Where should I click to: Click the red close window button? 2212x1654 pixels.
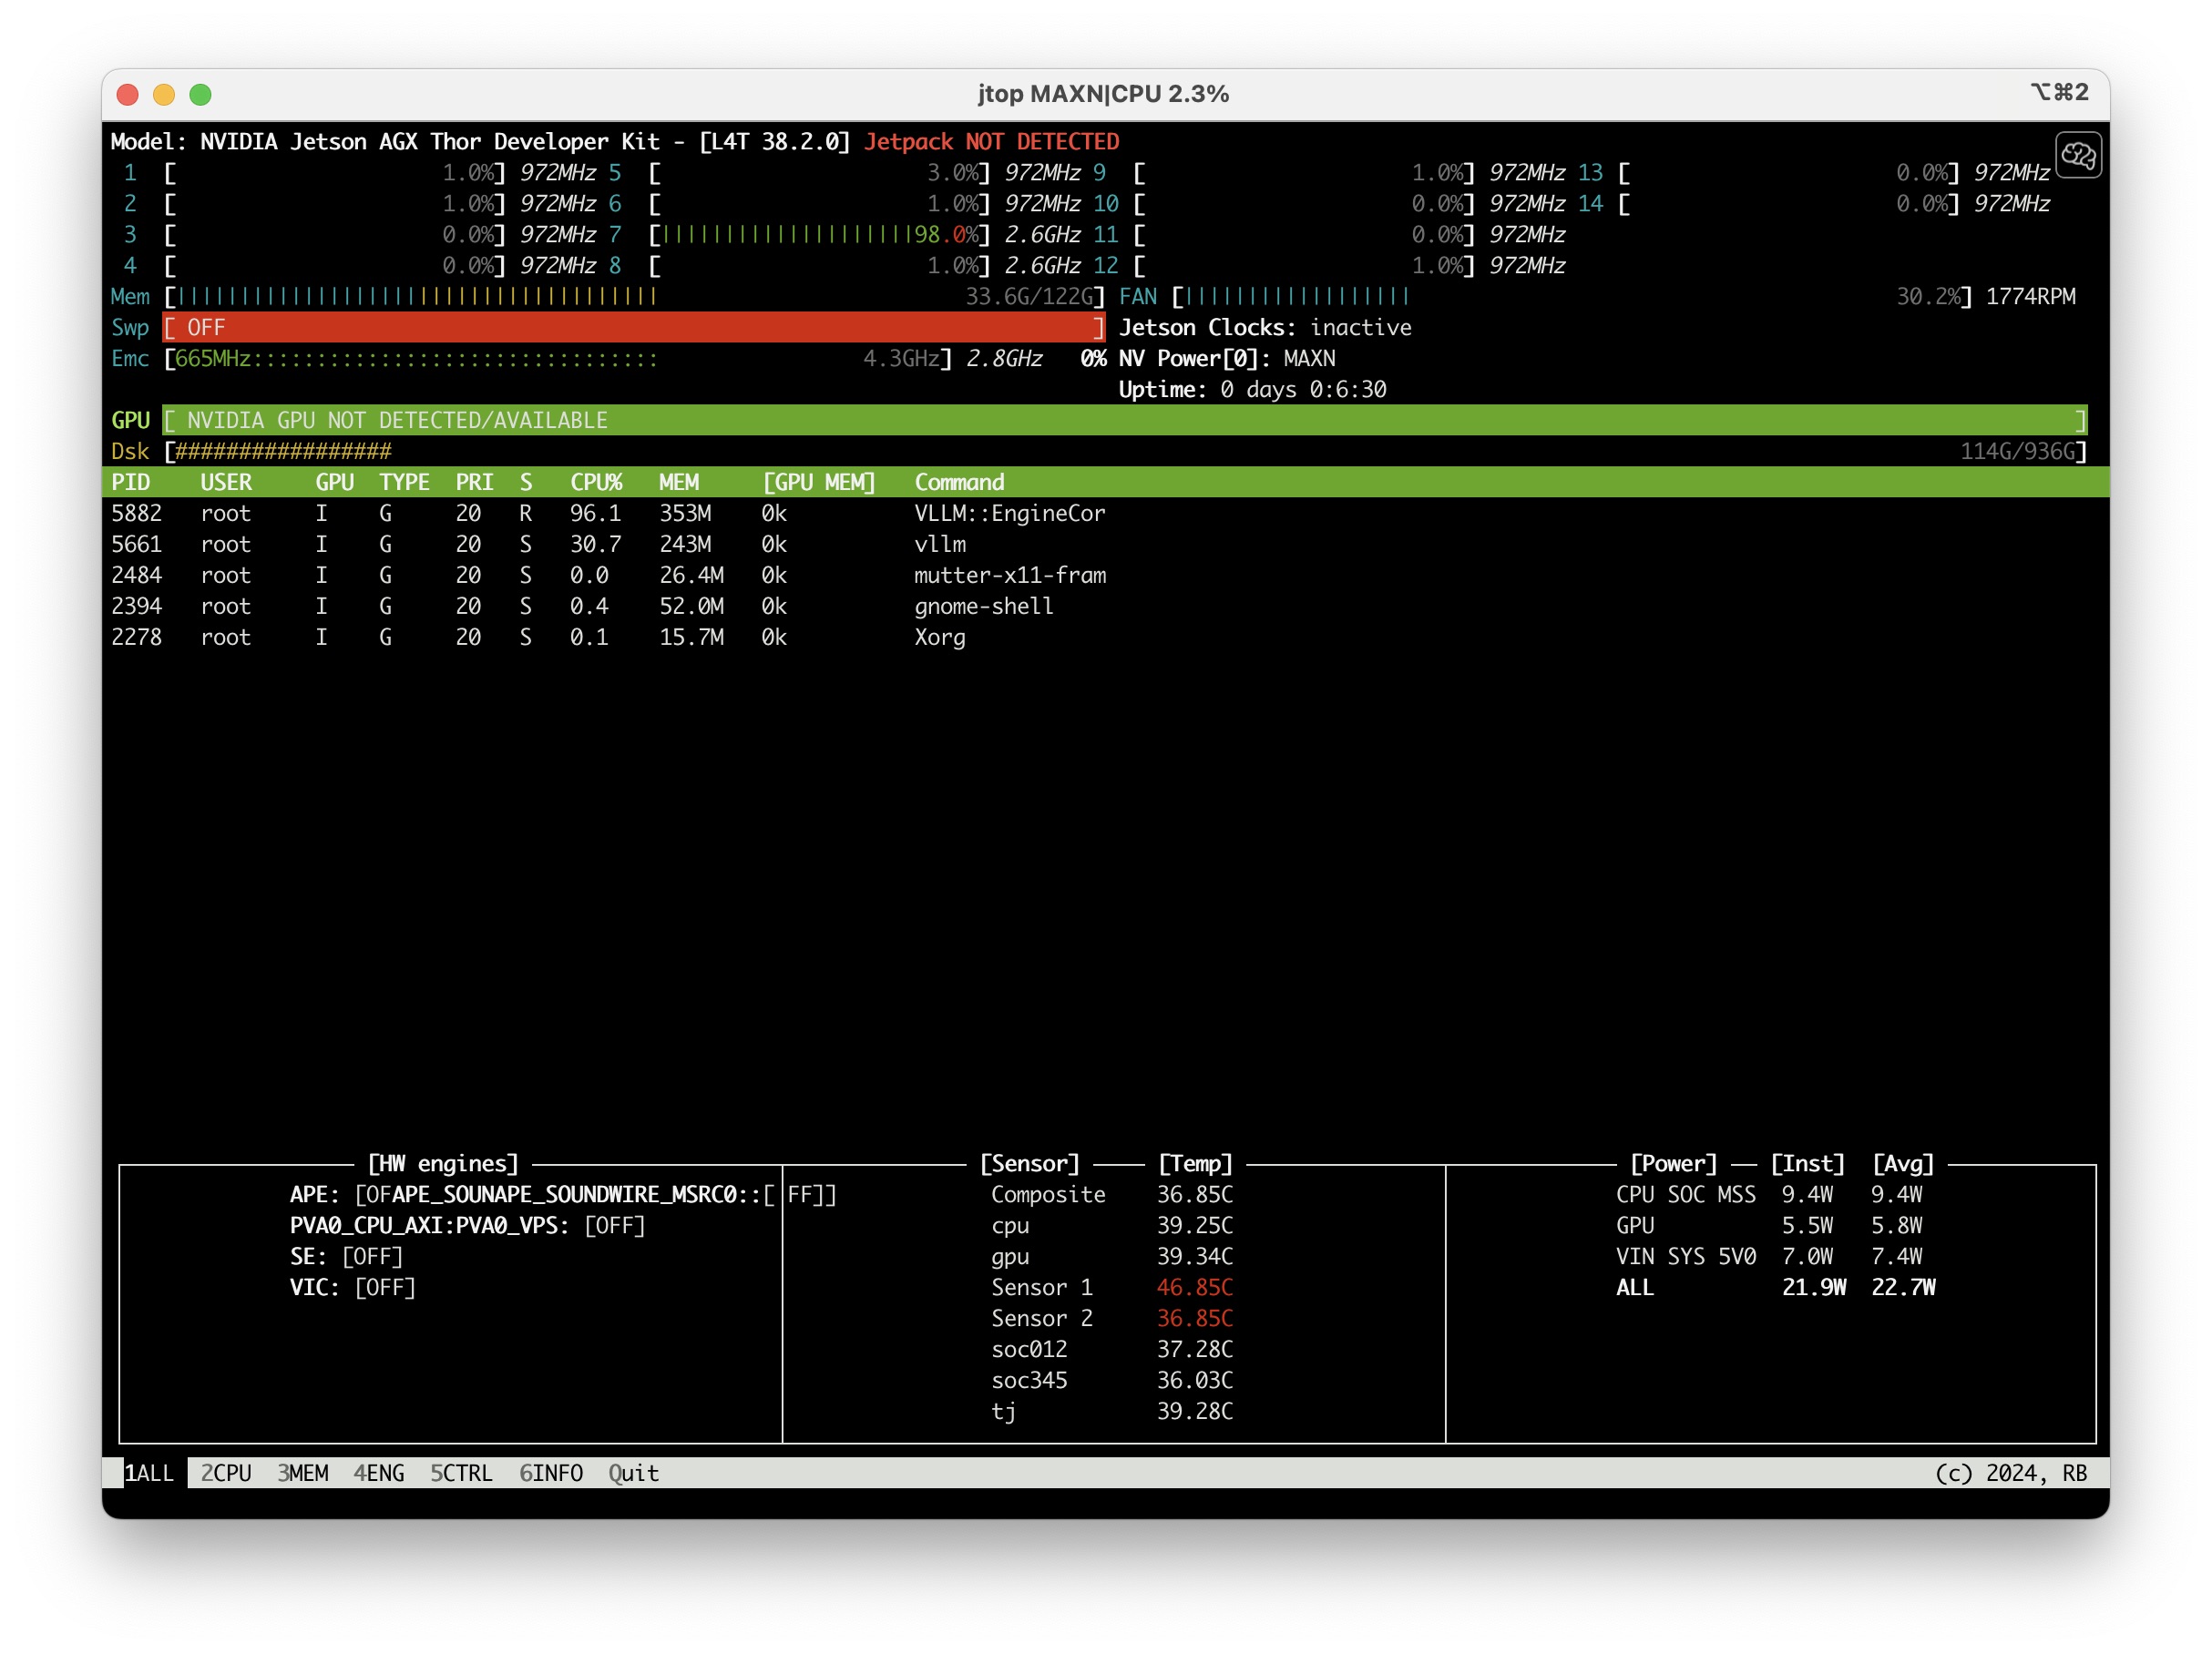pos(127,94)
